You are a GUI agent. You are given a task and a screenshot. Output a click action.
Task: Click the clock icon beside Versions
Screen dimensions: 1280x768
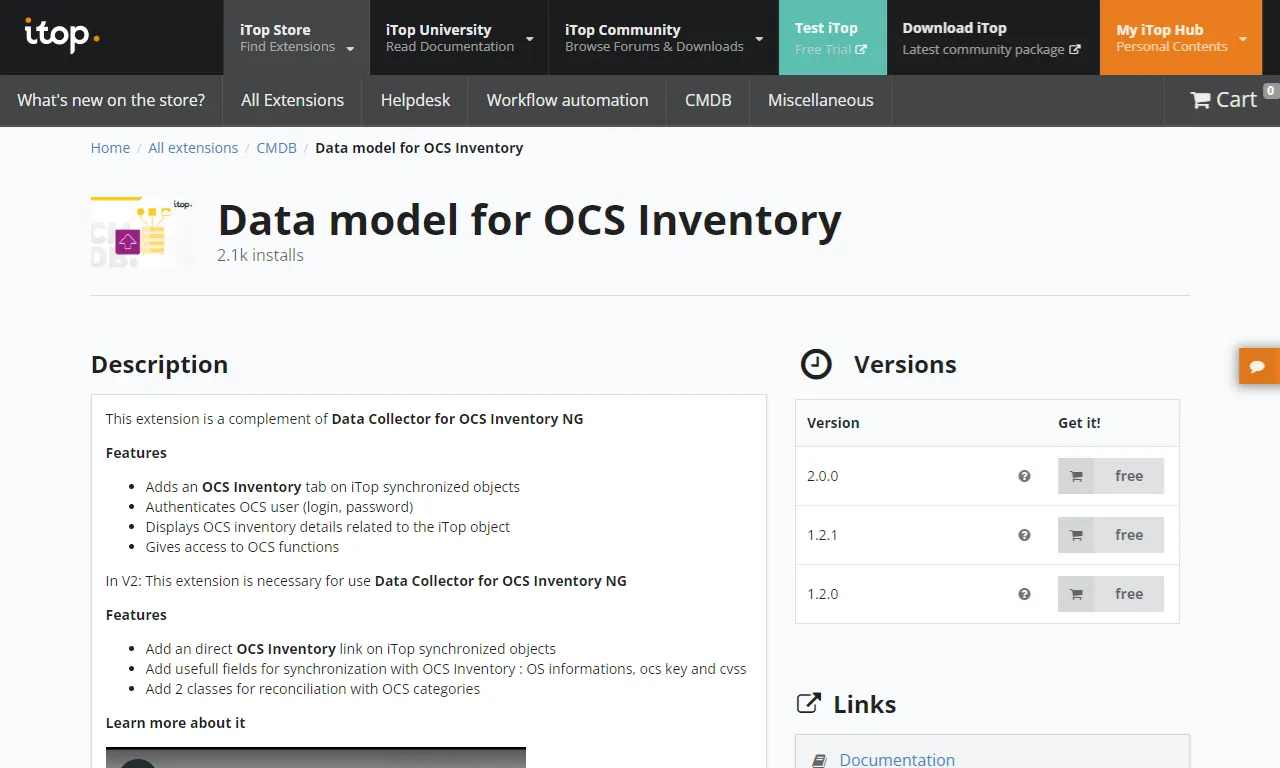[x=816, y=364]
